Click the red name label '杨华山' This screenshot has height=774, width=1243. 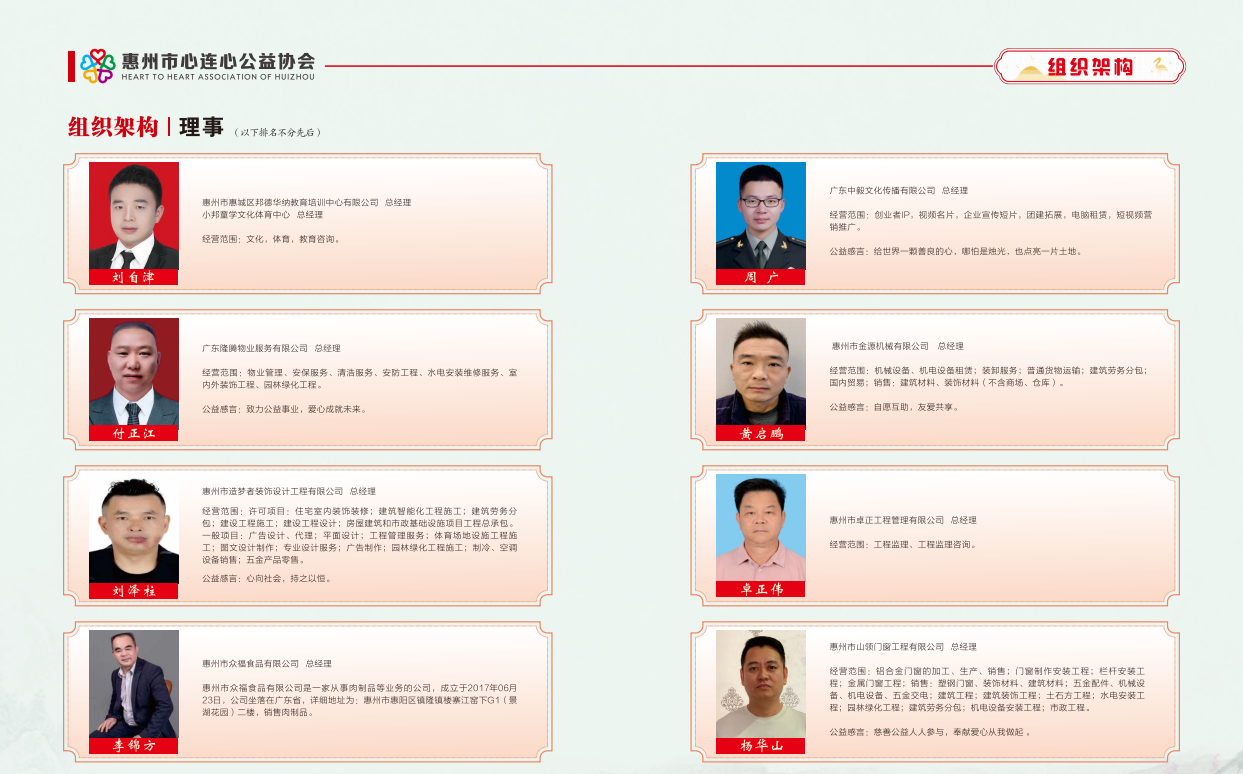pyautogui.click(x=761, y=745)
